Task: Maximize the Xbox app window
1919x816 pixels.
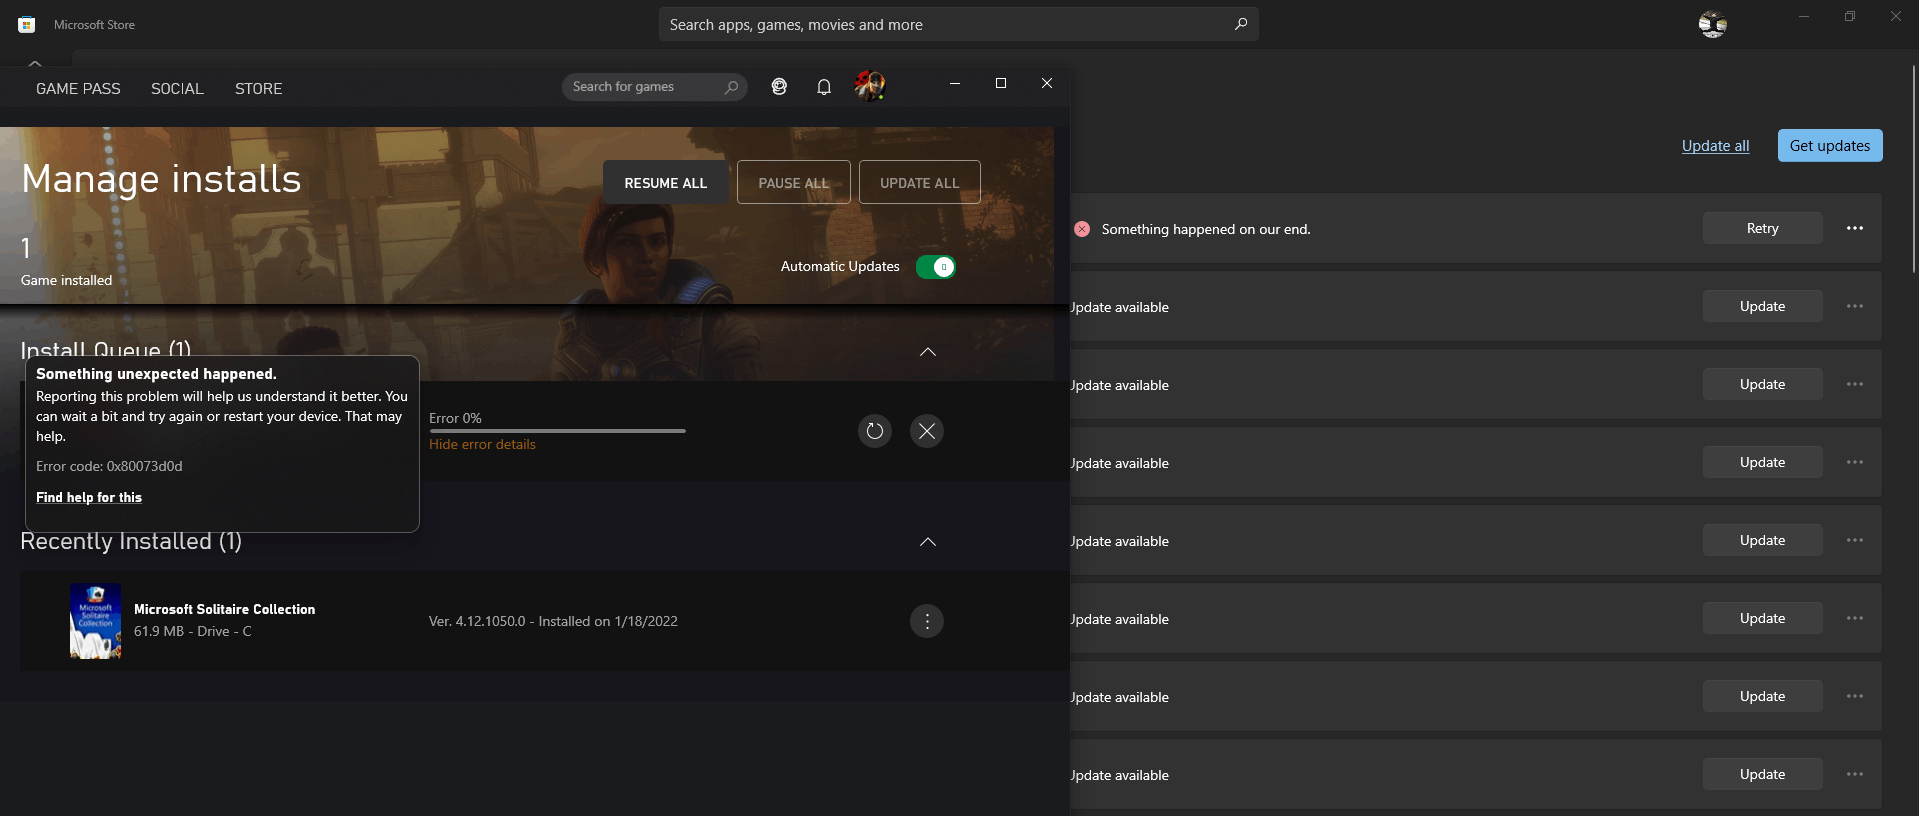Action: [1001, 84]
